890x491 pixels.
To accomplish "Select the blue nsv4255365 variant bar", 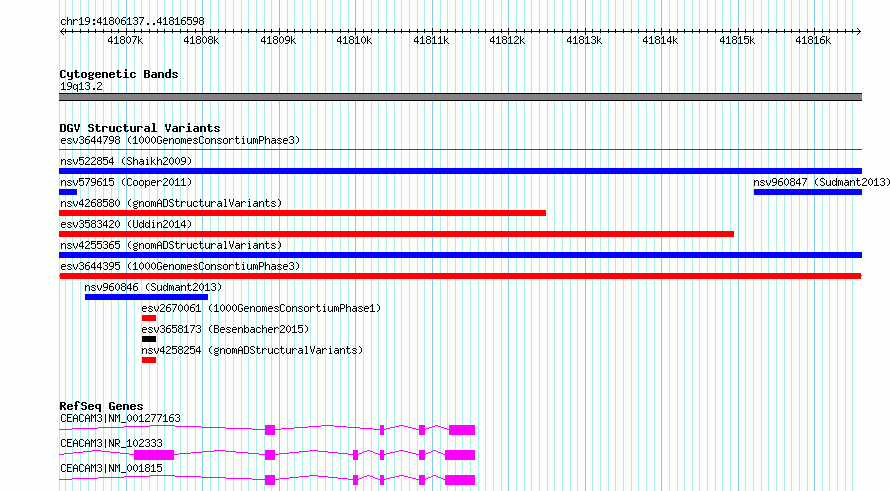I will click(x=460, y=255).
